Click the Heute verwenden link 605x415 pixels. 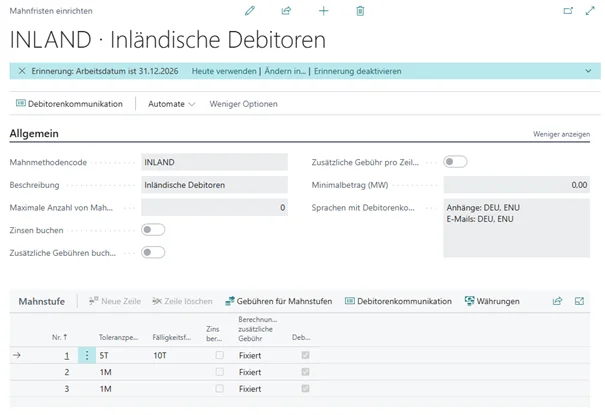223,71
